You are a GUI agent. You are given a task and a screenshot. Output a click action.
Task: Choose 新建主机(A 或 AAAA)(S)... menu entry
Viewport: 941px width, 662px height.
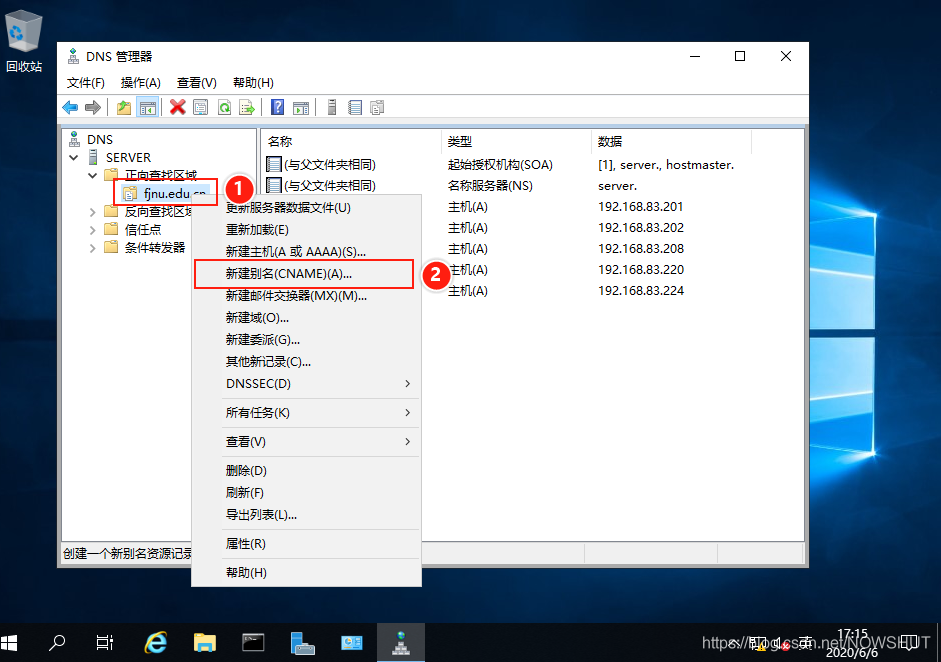296,252
